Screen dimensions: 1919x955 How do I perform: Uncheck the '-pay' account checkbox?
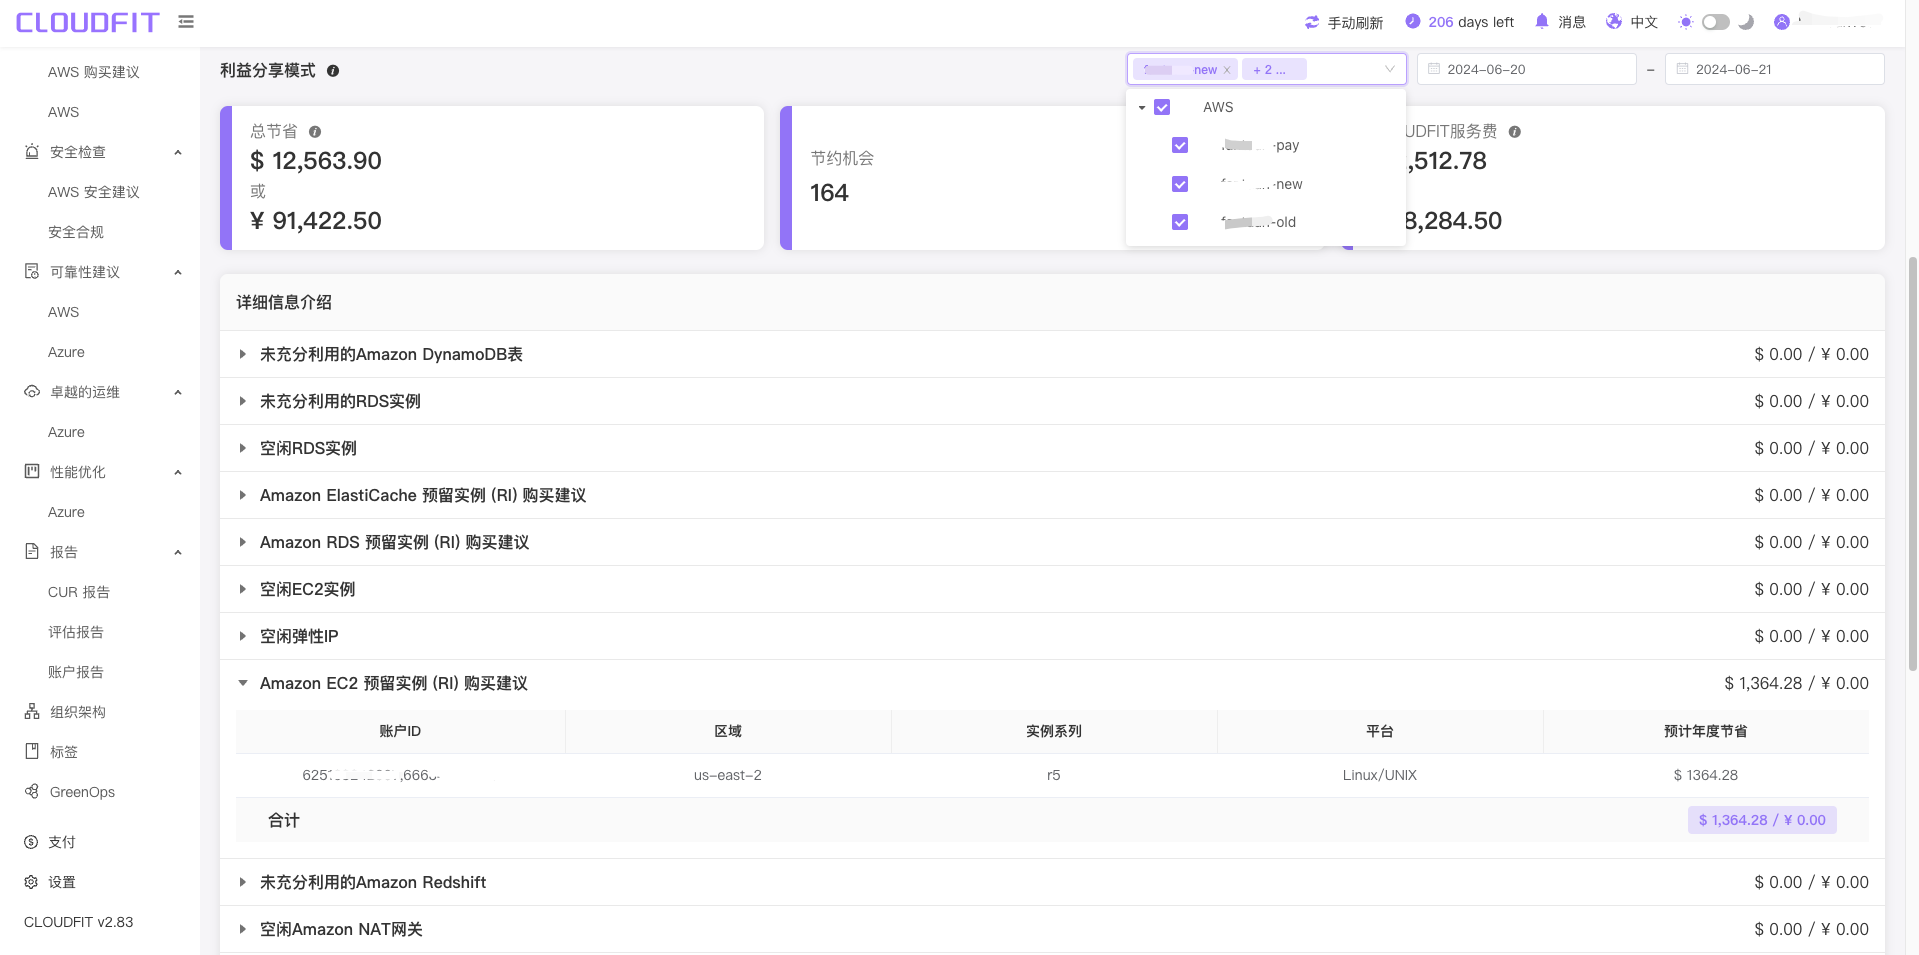pos(1180,145)
